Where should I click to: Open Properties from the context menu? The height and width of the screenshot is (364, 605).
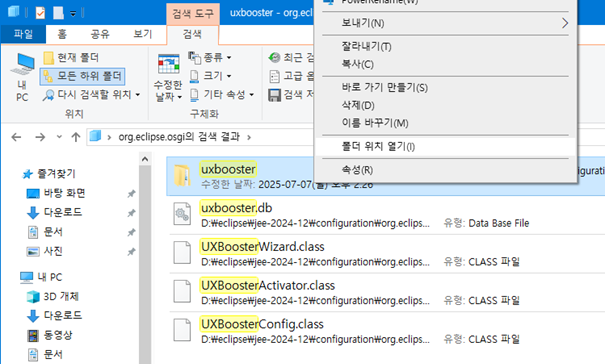click(x=445, y=170)
